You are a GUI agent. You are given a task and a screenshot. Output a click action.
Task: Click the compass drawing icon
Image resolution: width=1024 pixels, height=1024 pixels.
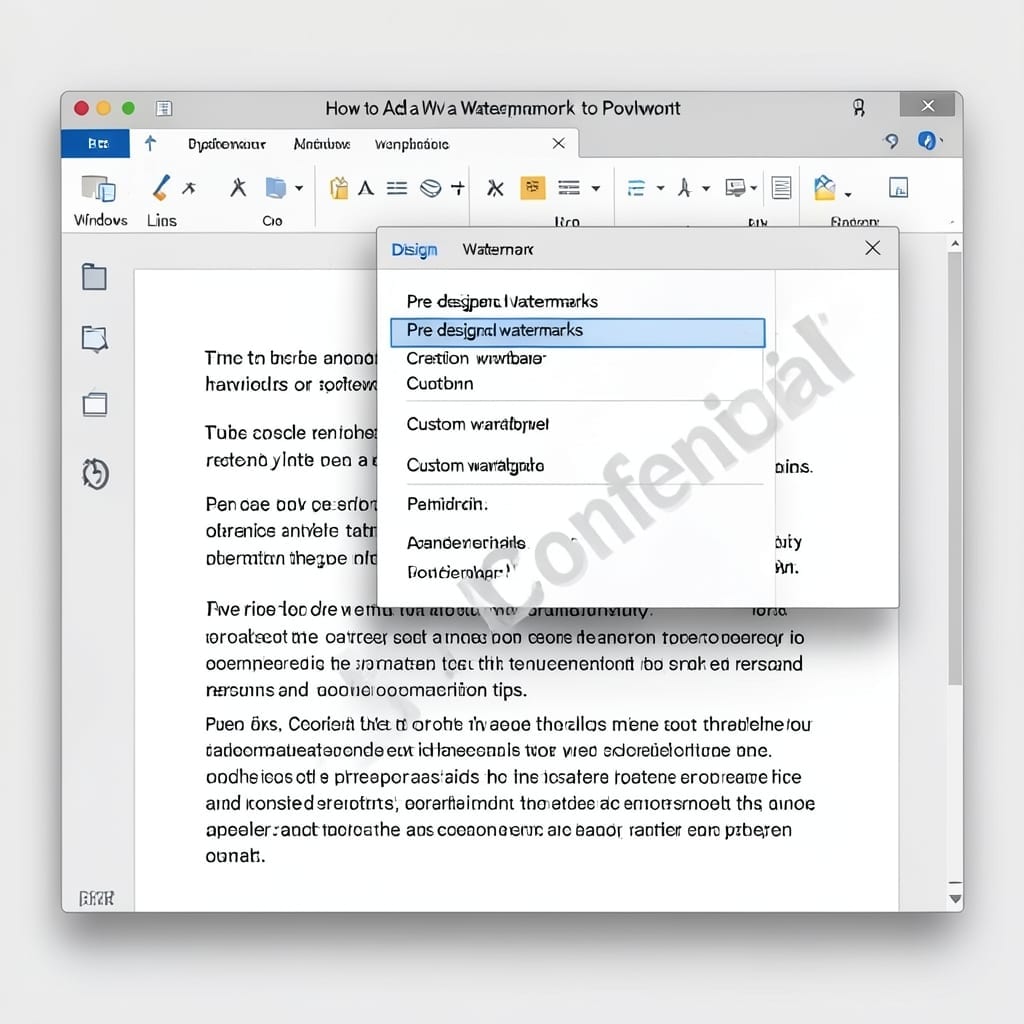click(684, 188)
